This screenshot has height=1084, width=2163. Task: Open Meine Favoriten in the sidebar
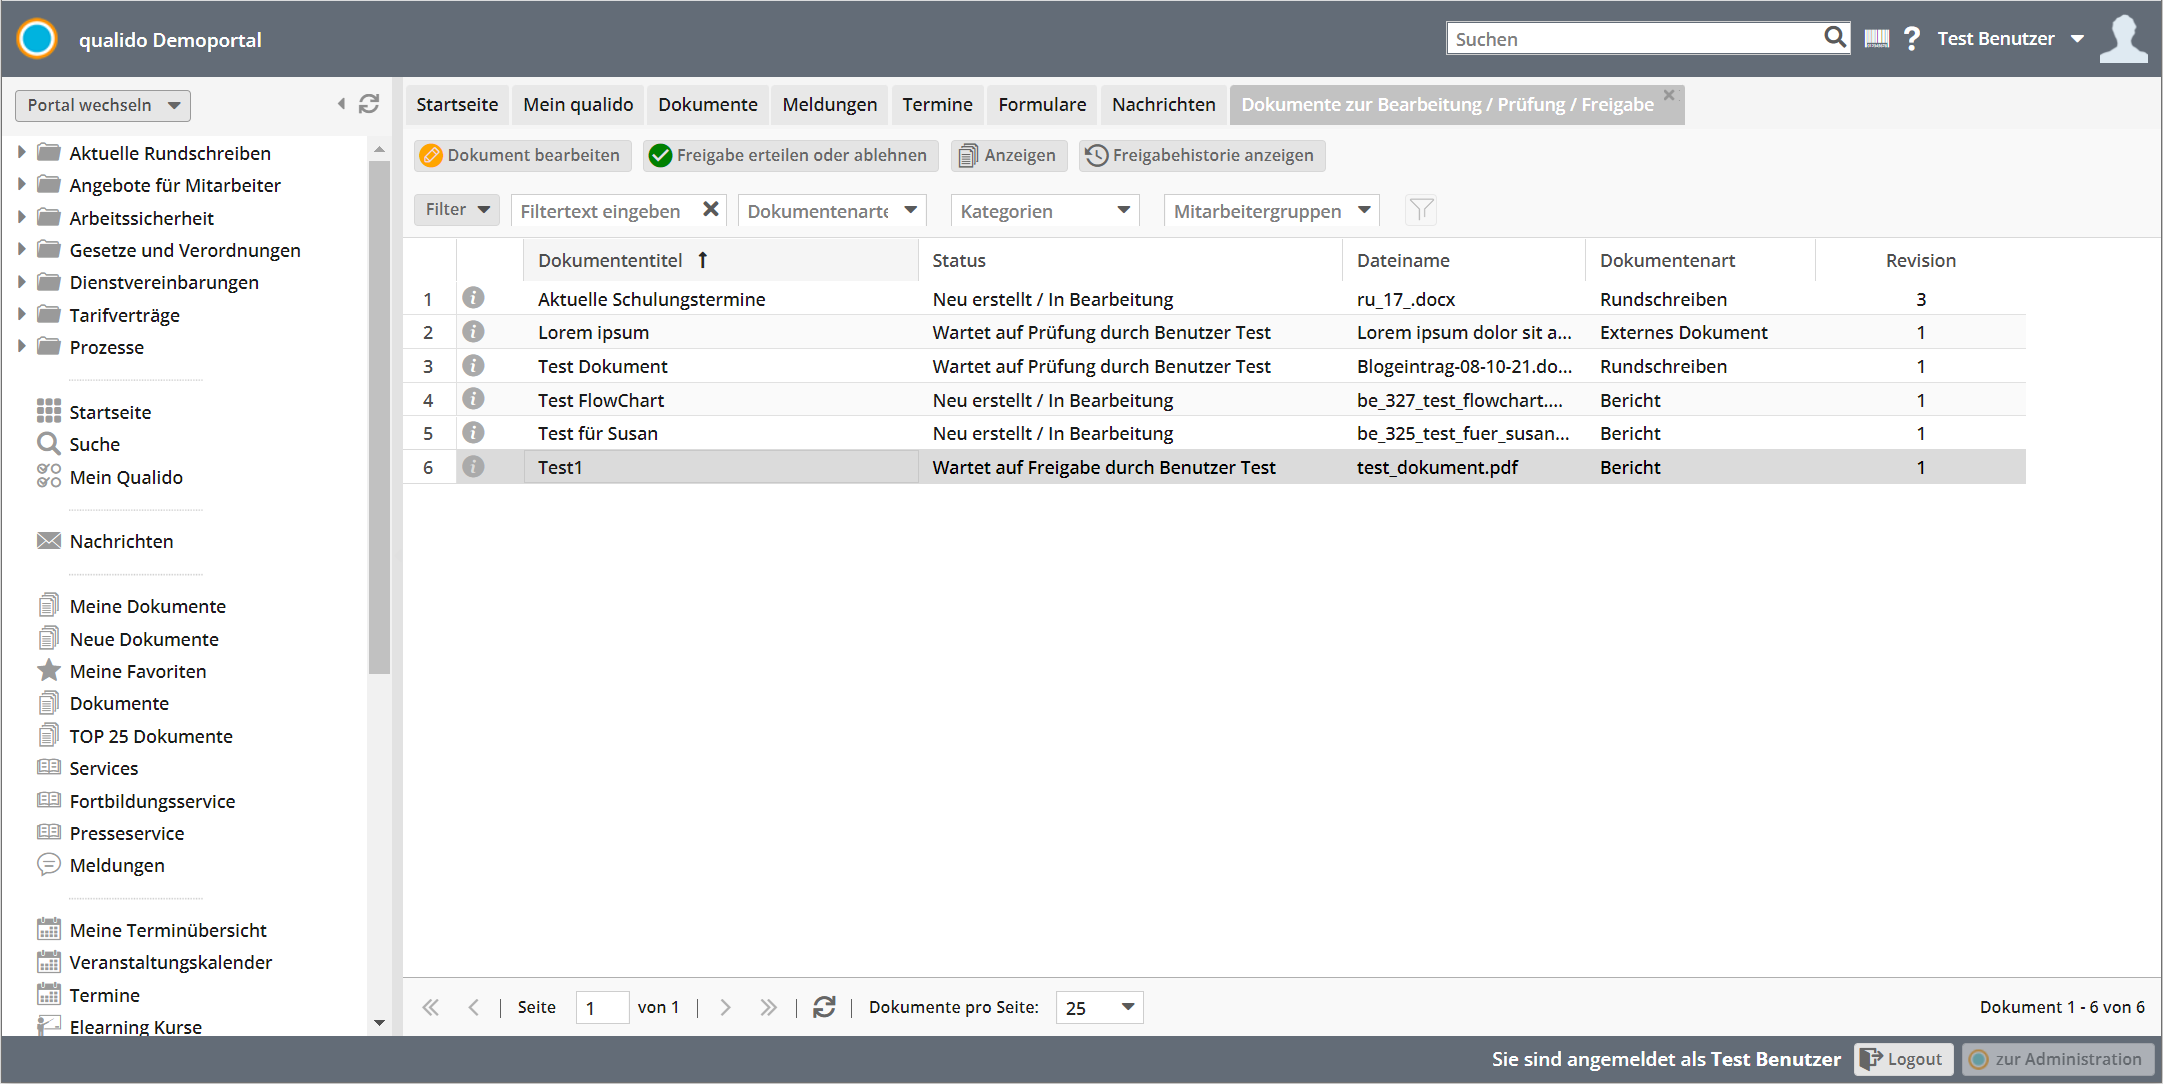click(138, 671)
